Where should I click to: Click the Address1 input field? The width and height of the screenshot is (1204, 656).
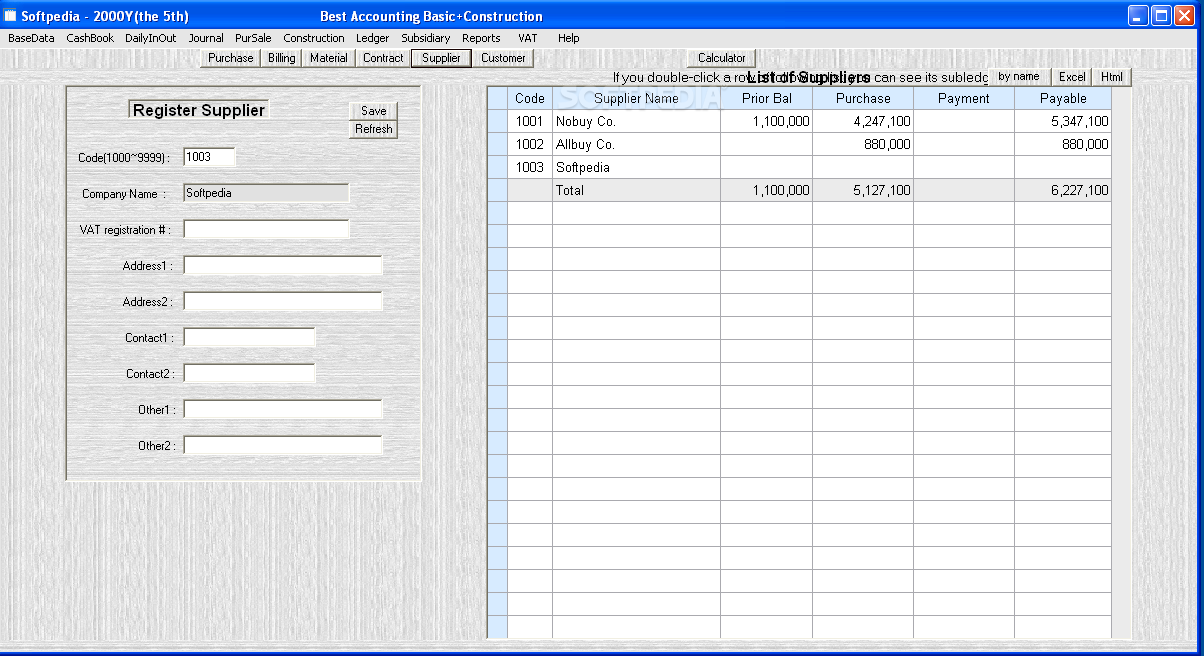(x=283, y=265)
